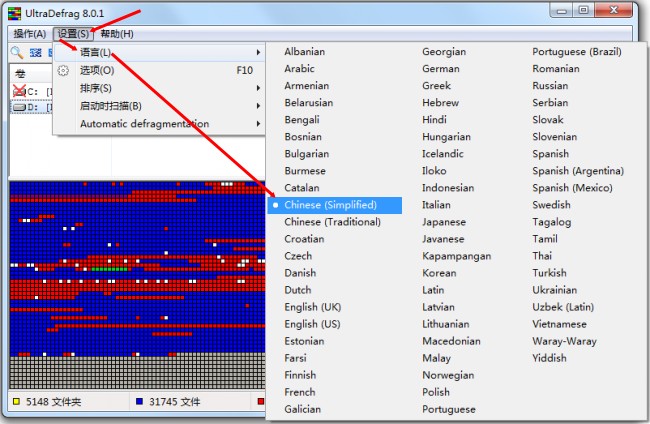This screenshot has height=424, width=650.
Task: Open the 语言(L) submenu entry
Action: click(160, 52)
